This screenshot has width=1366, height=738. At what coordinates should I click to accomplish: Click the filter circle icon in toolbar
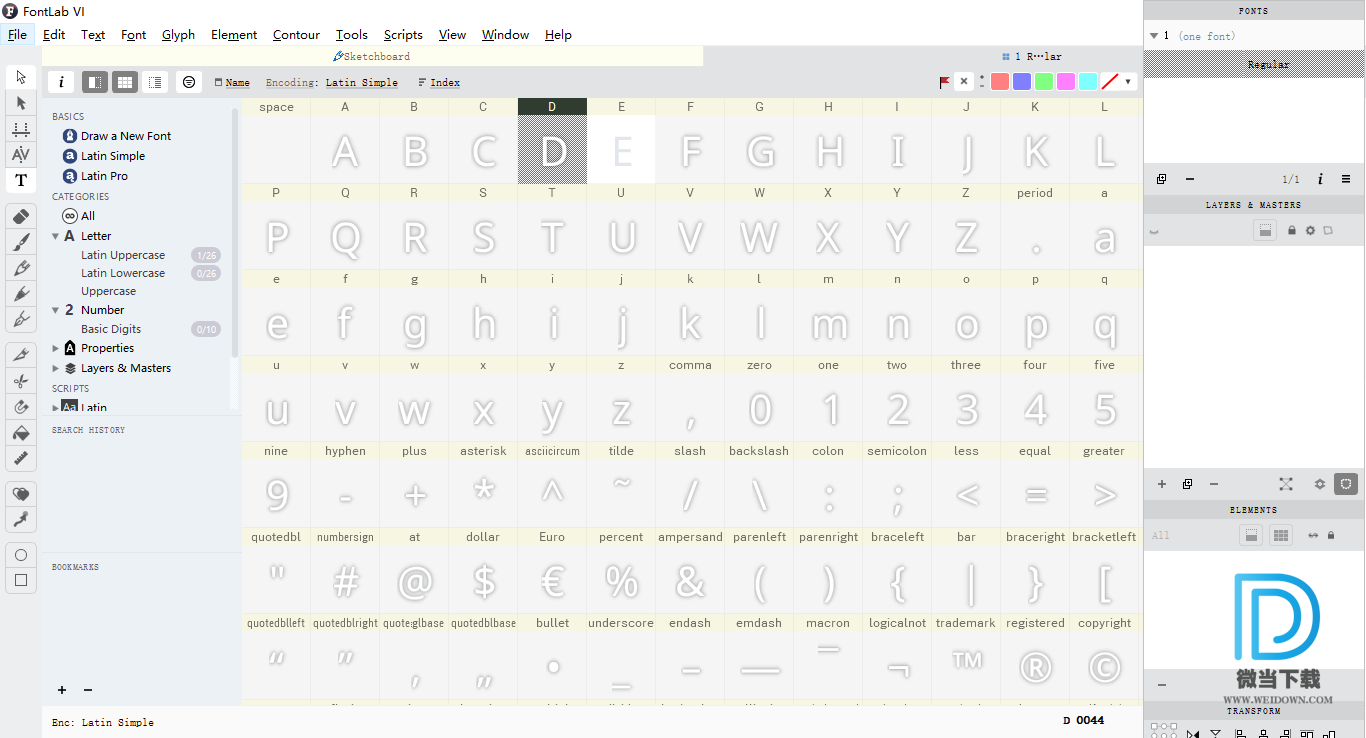pos(189,82)
